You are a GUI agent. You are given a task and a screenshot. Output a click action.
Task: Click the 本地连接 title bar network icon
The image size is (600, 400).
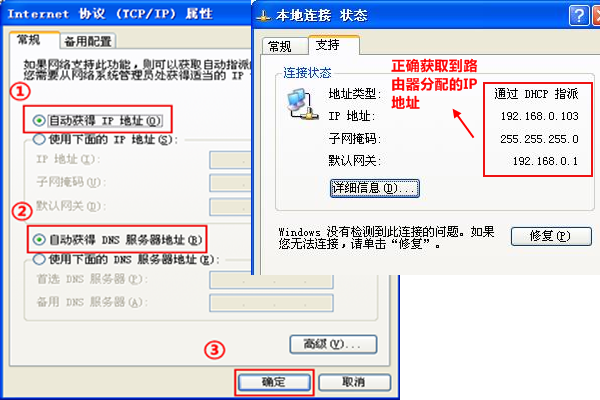(x=263, y=16)
